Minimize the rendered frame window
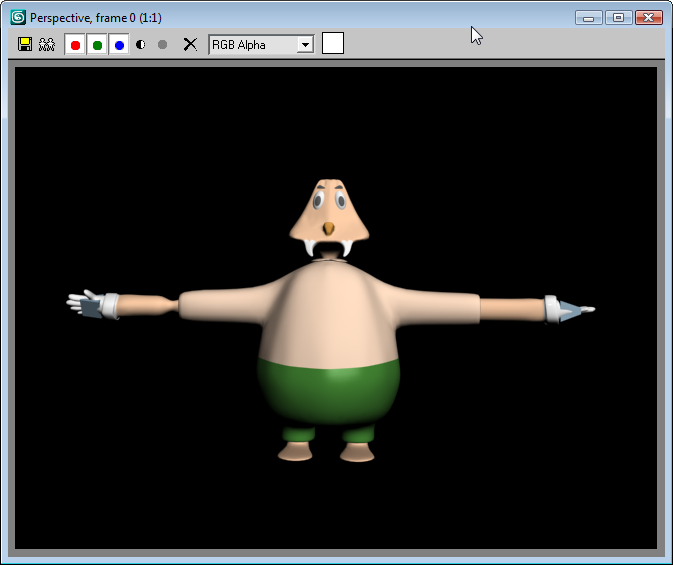673x565 pixels. [x=588, y=18]
